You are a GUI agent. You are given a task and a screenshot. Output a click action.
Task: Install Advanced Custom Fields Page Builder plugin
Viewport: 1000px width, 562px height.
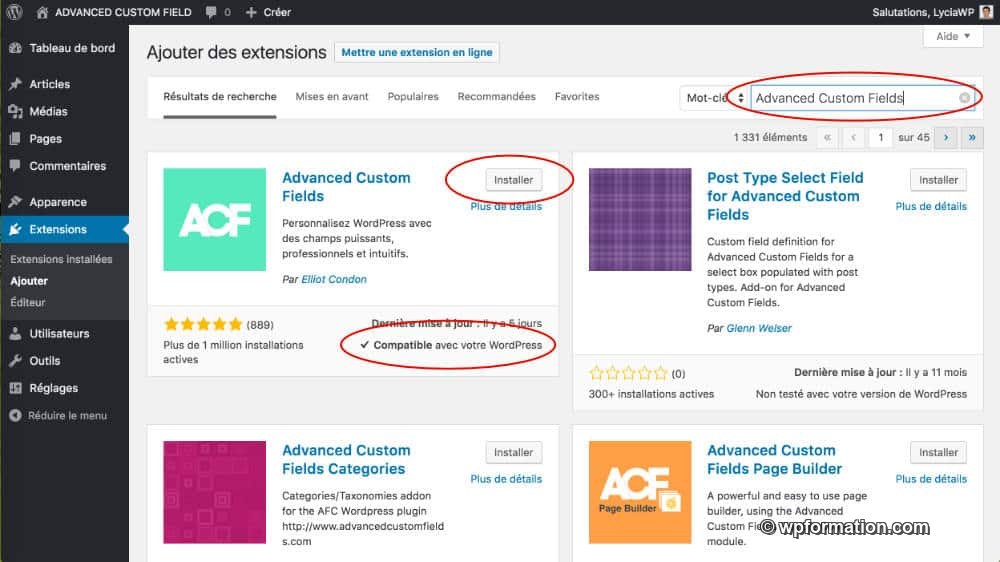pyautogui.click(x=938, y=452)
